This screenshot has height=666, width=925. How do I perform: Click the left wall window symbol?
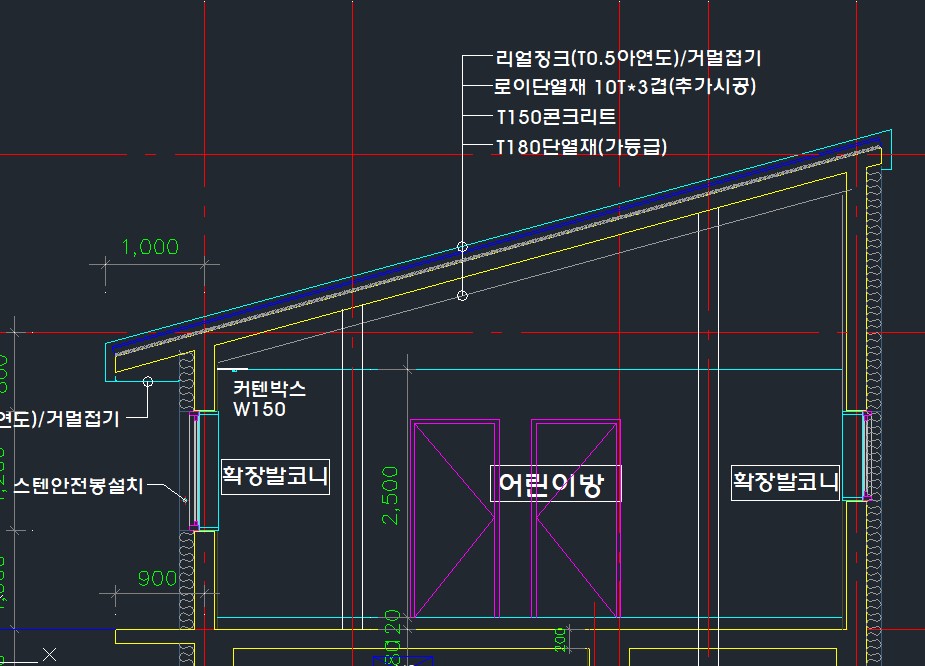[x=204, y=469]
